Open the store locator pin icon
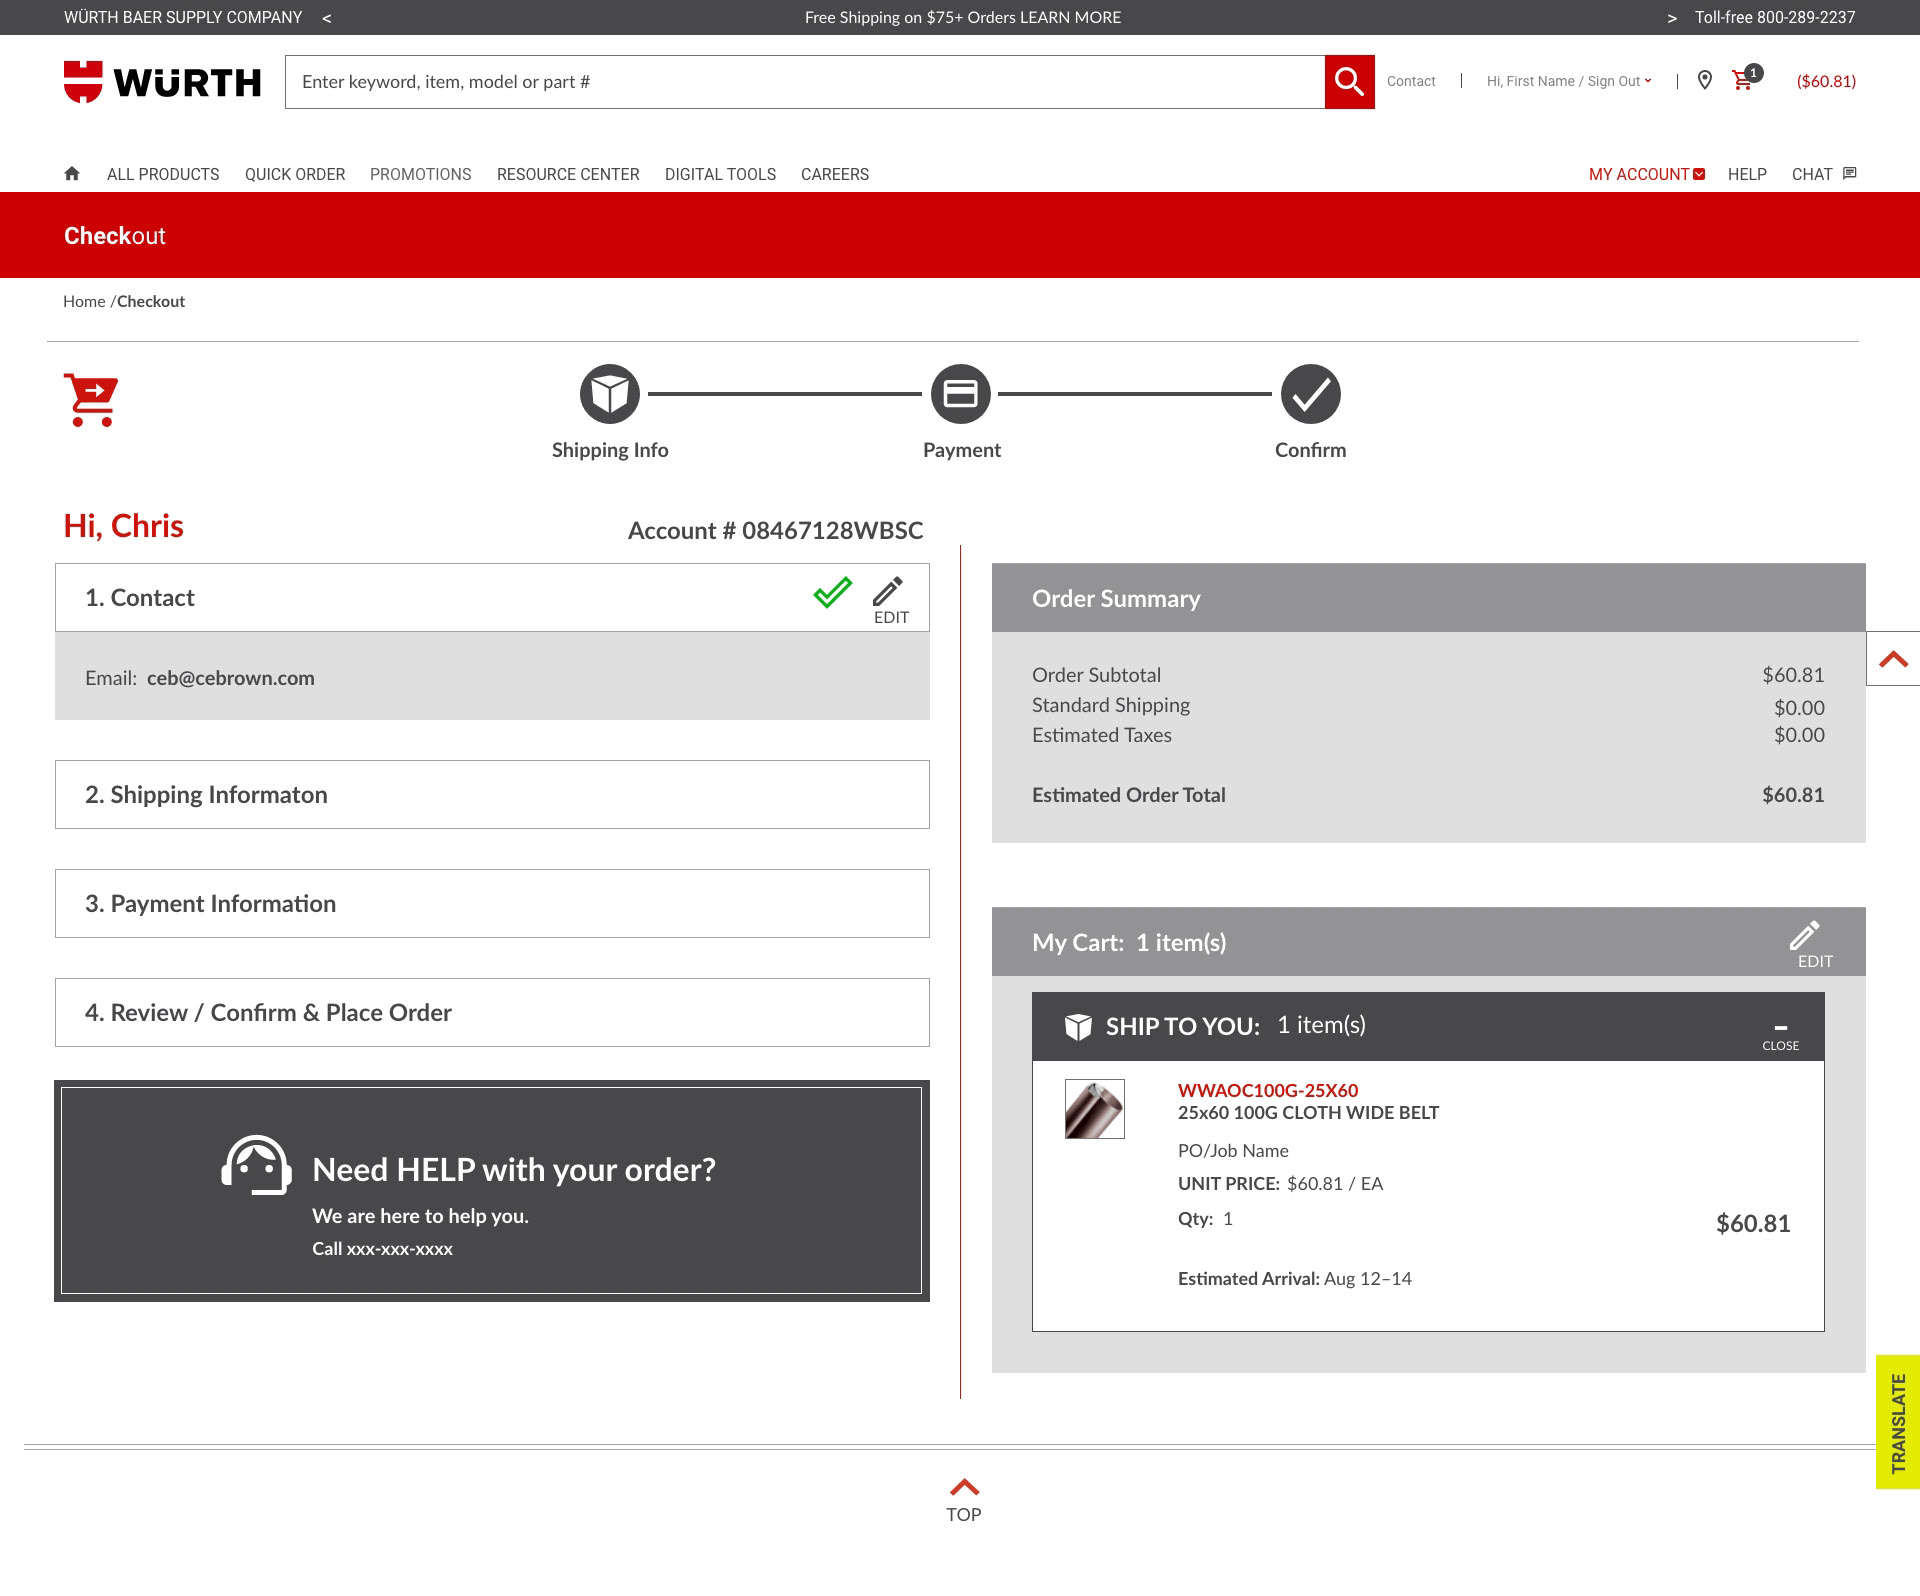The height and width of the screenshot is (1596, 1920). 1705,81
